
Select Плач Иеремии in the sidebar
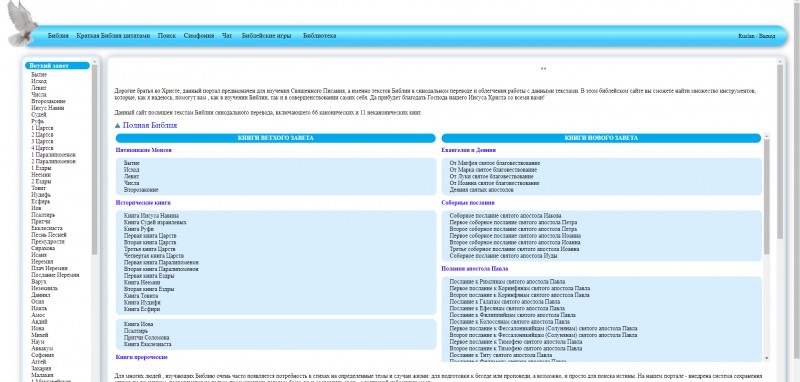click(49, 268)
